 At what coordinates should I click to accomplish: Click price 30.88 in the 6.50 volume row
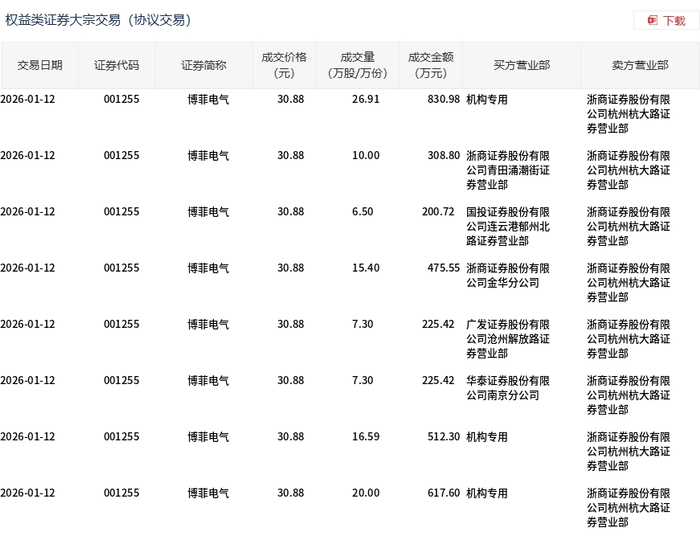[291, 212]
